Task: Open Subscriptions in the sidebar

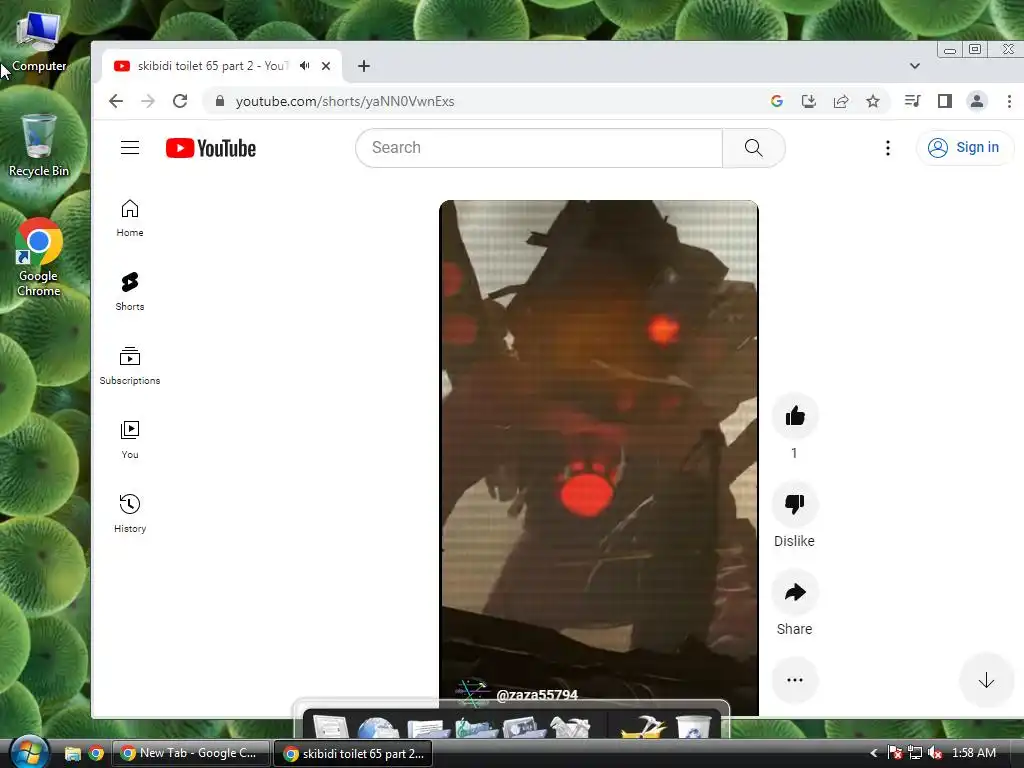Action: [x=130, y=366]
